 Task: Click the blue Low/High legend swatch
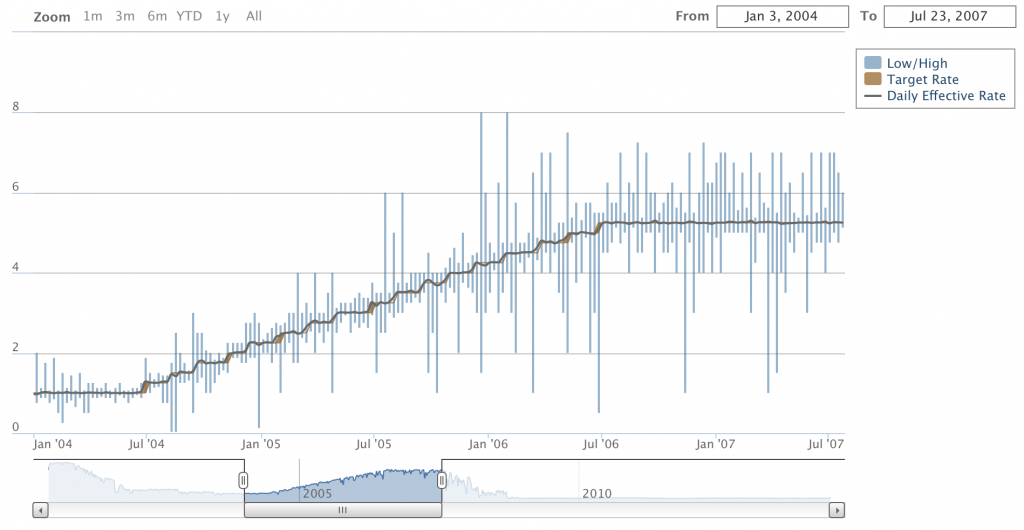click(873, 63)
